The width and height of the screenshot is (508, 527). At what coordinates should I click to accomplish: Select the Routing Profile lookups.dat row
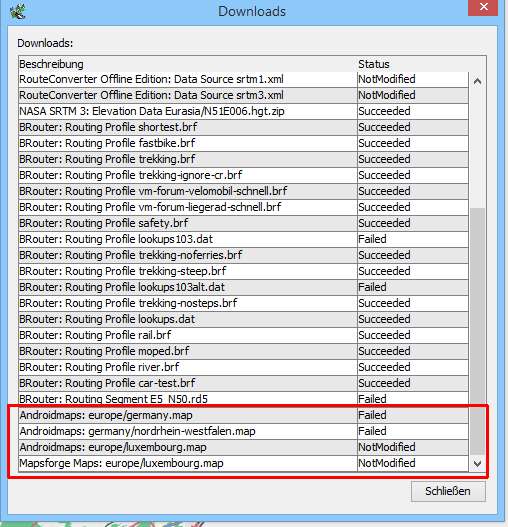pyautogui.click(x=243, y=319)
